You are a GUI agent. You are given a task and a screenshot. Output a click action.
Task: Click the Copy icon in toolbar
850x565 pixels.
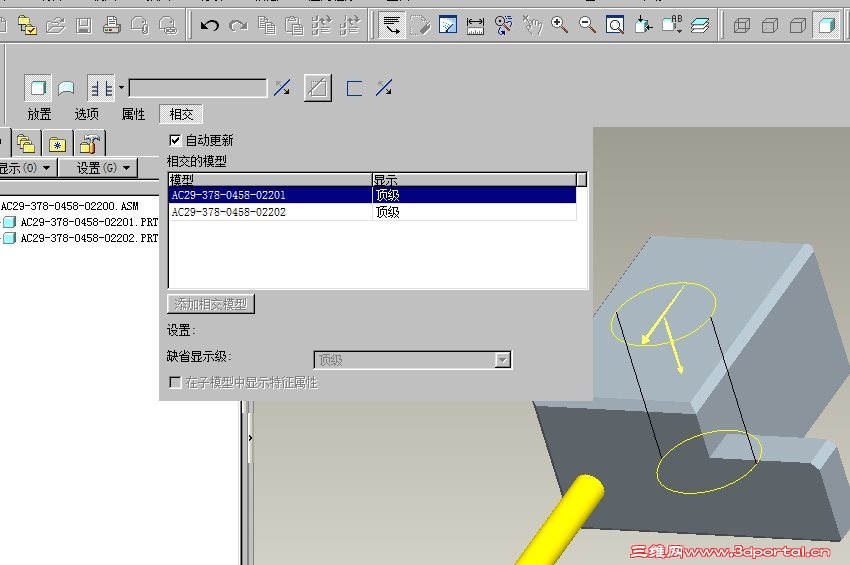point(266,25)
